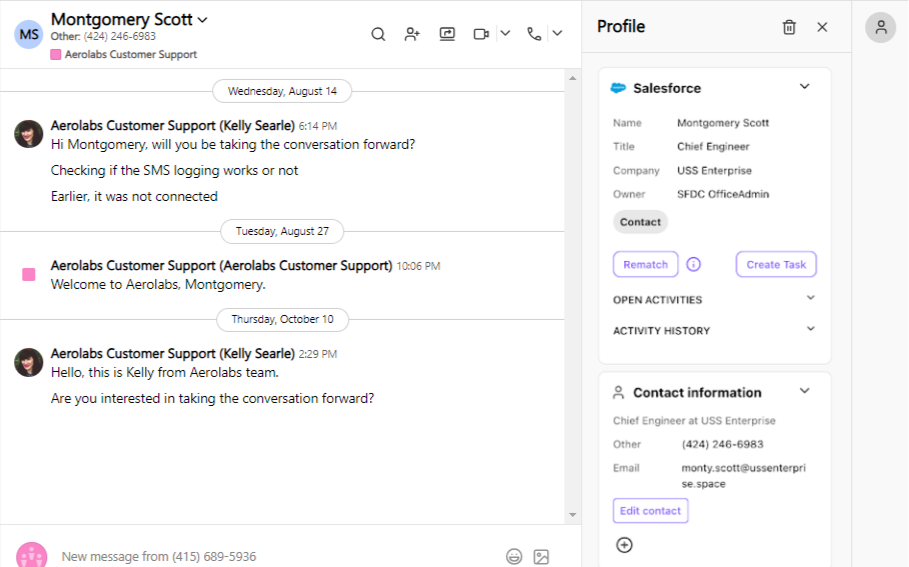This screenshot has width=909, height=567.
Task: Close the Profile panel
Action: [822, 27]
